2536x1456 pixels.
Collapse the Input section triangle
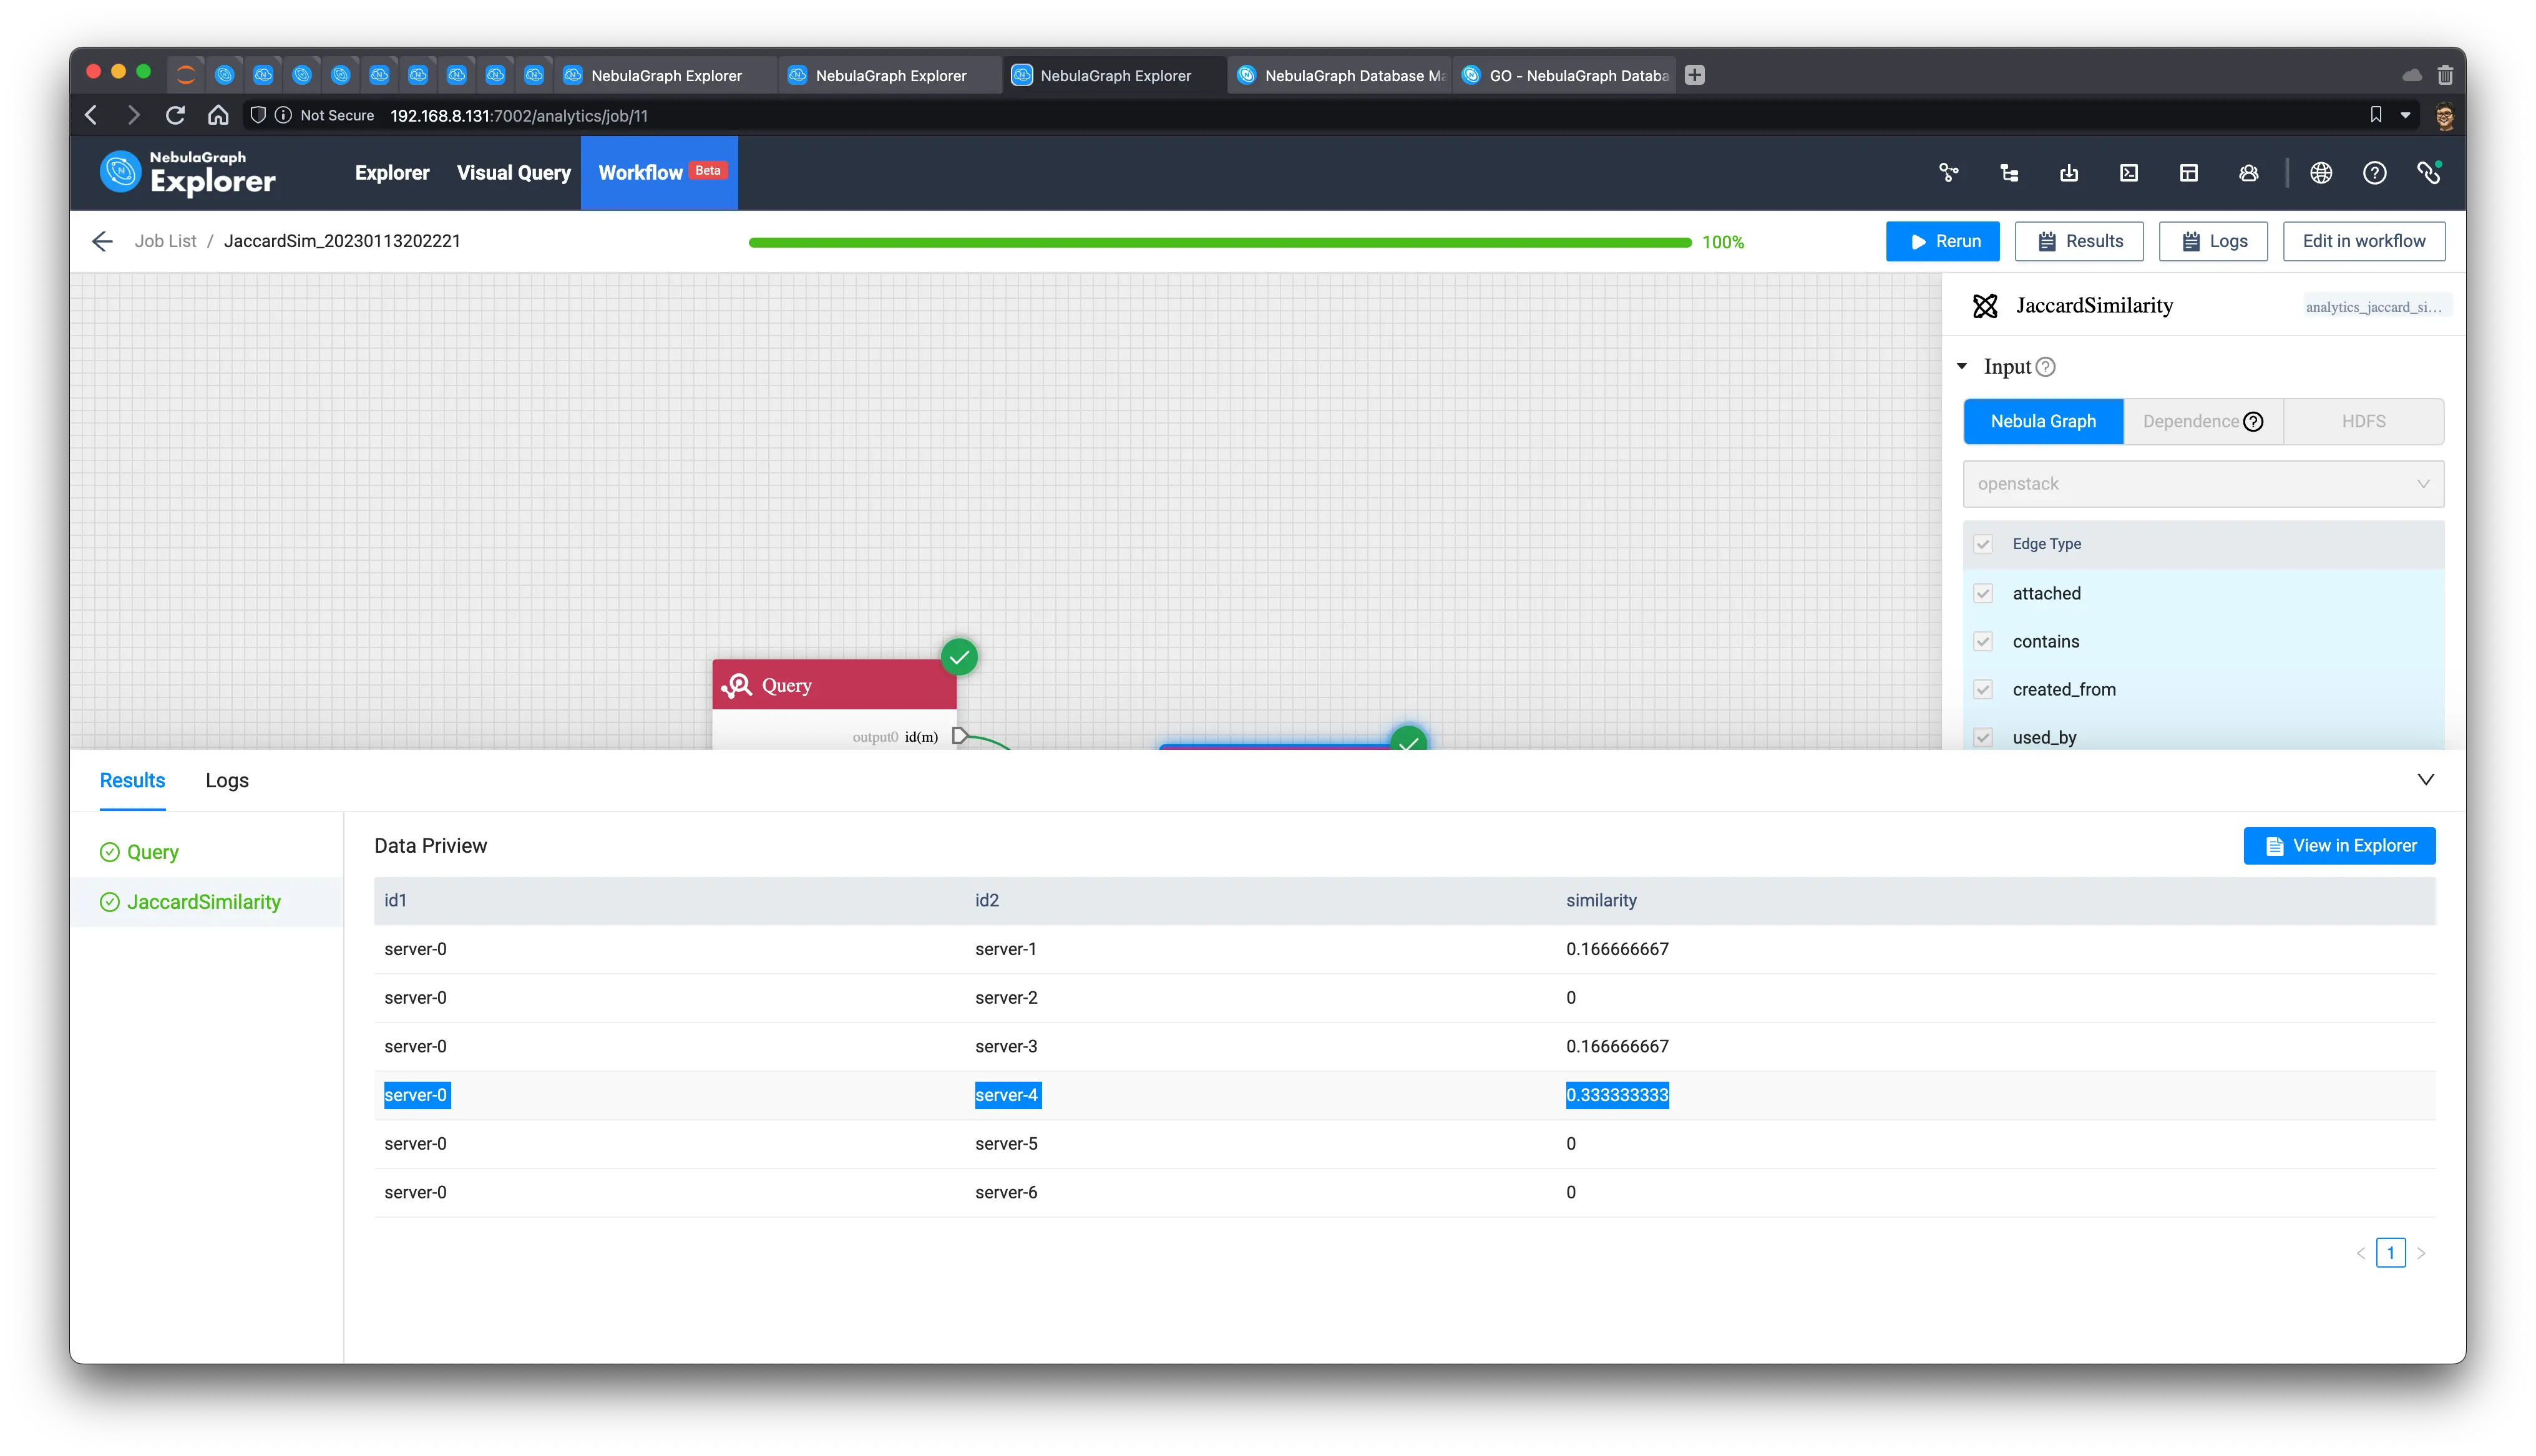[x=1962, y=367]
